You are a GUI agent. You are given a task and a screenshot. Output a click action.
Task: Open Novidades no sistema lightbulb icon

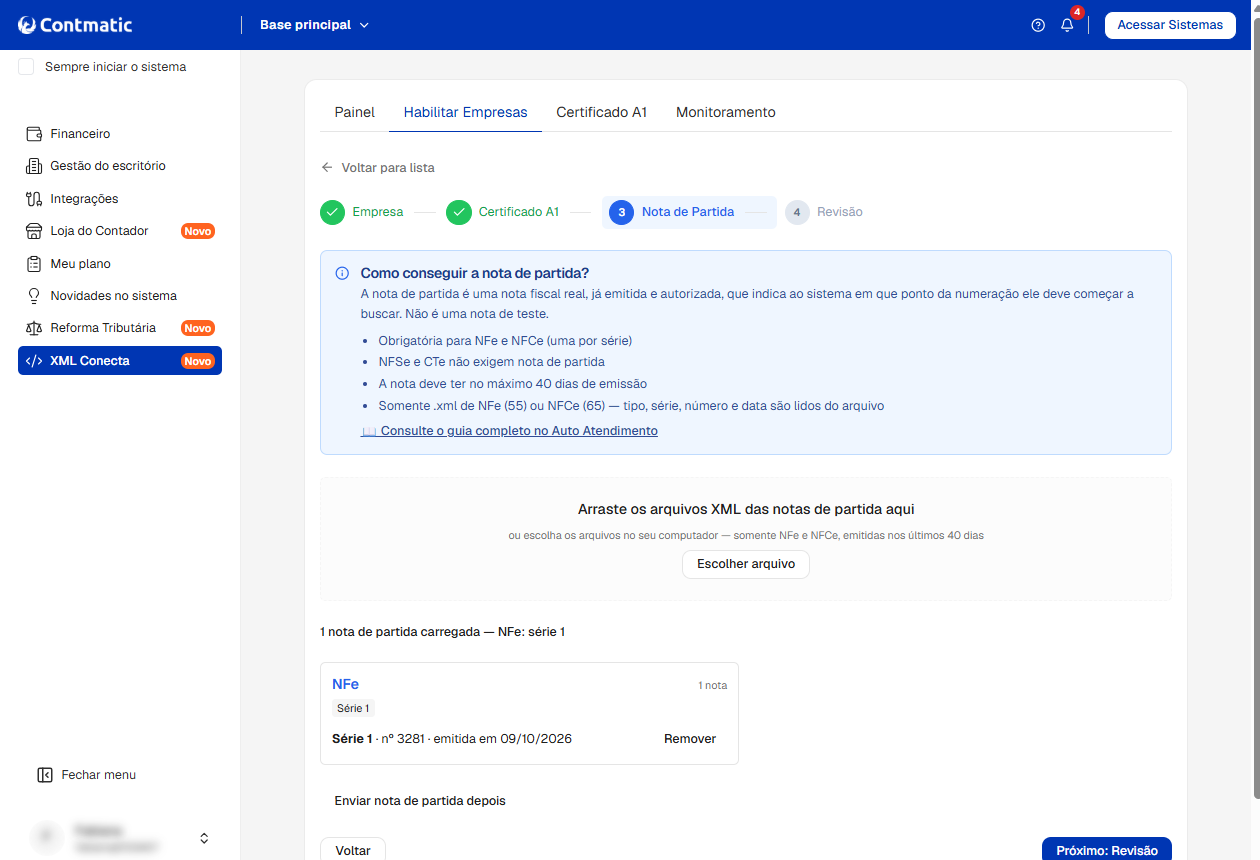(33, 296)
